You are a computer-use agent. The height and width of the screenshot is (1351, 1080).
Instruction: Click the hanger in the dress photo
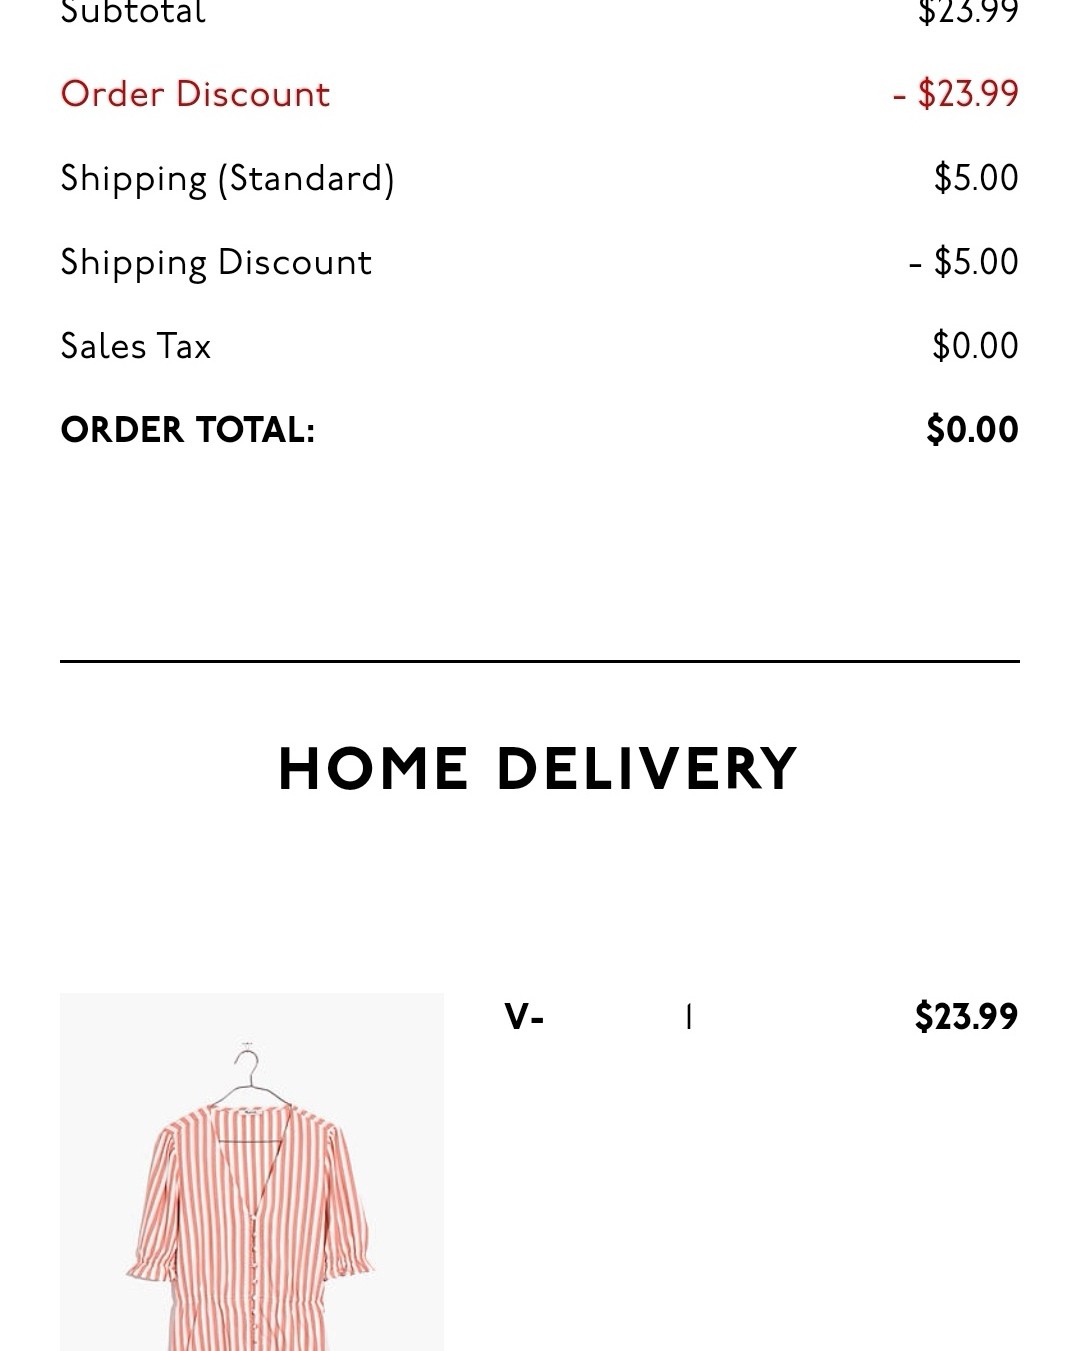click(247, 1075)
